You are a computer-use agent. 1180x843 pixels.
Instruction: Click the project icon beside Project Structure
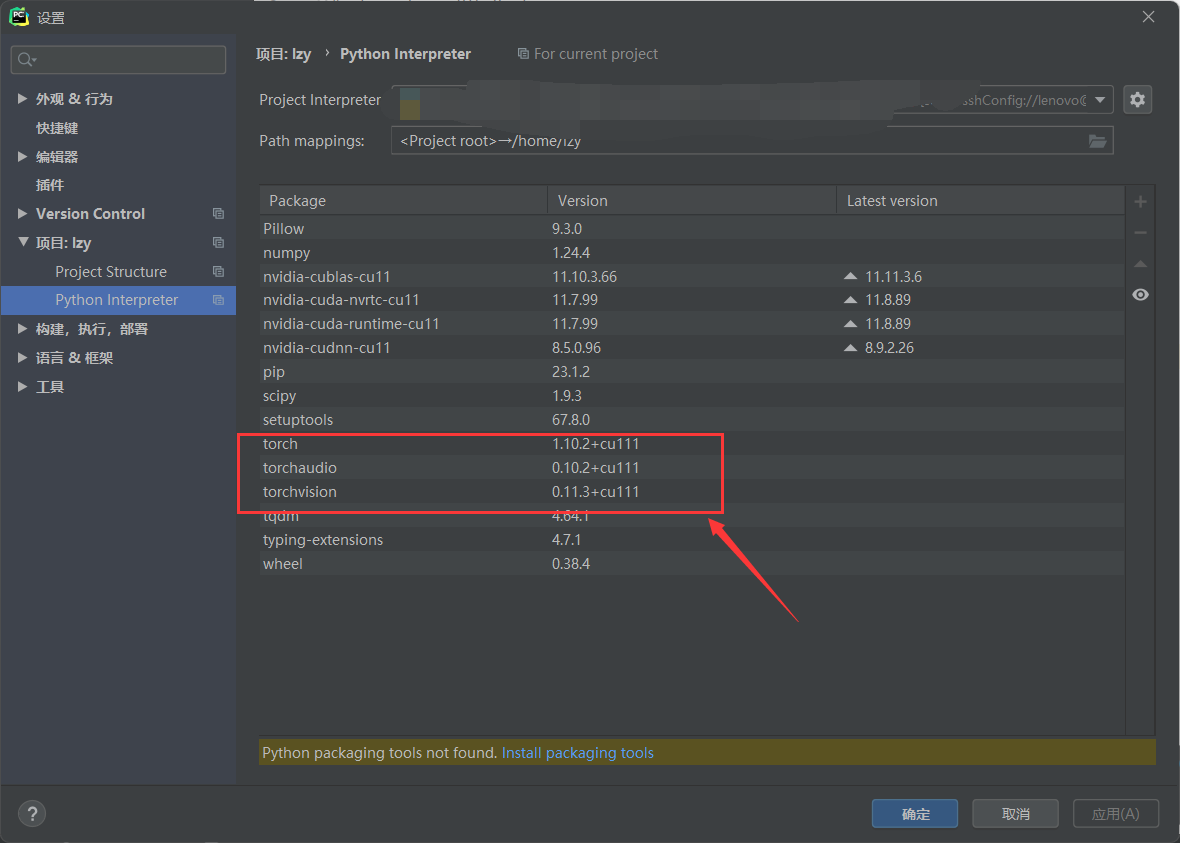click(x=218, y=272)
